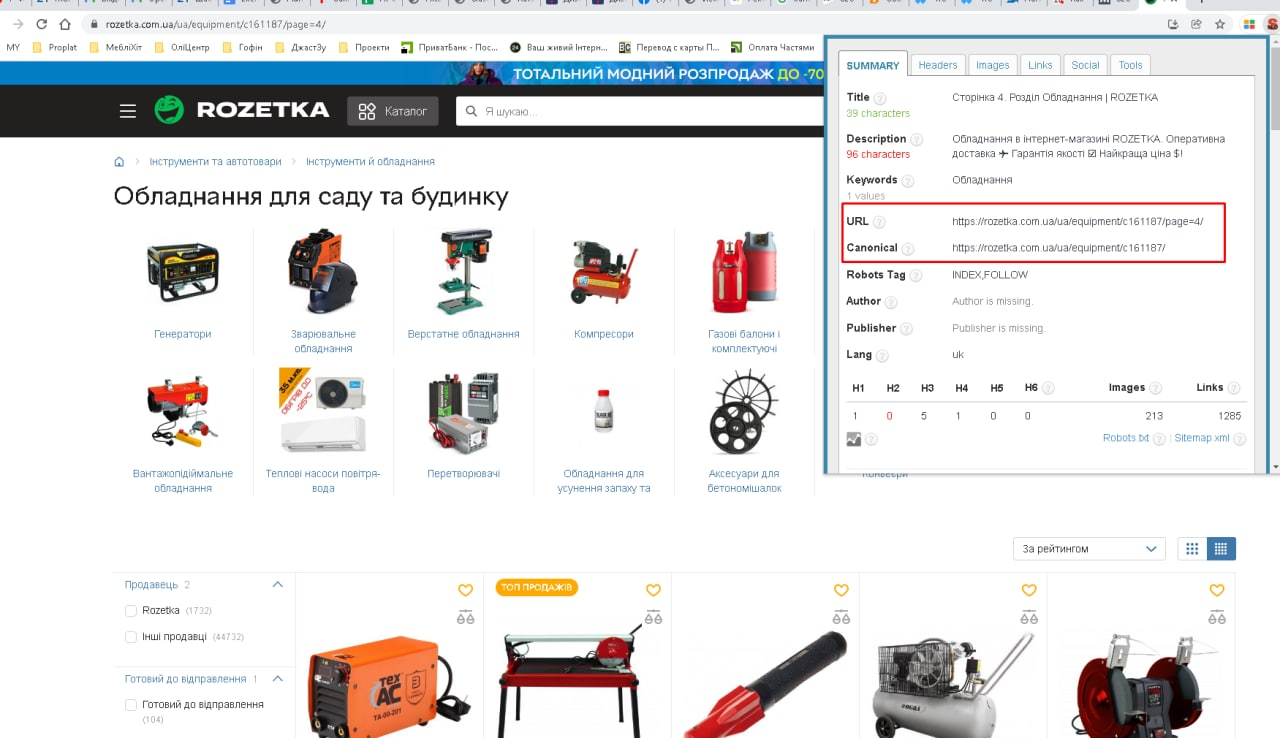Open the Зварювальне обладнання category
This screenshot has width=1280, height=738.
pos(325,341)
